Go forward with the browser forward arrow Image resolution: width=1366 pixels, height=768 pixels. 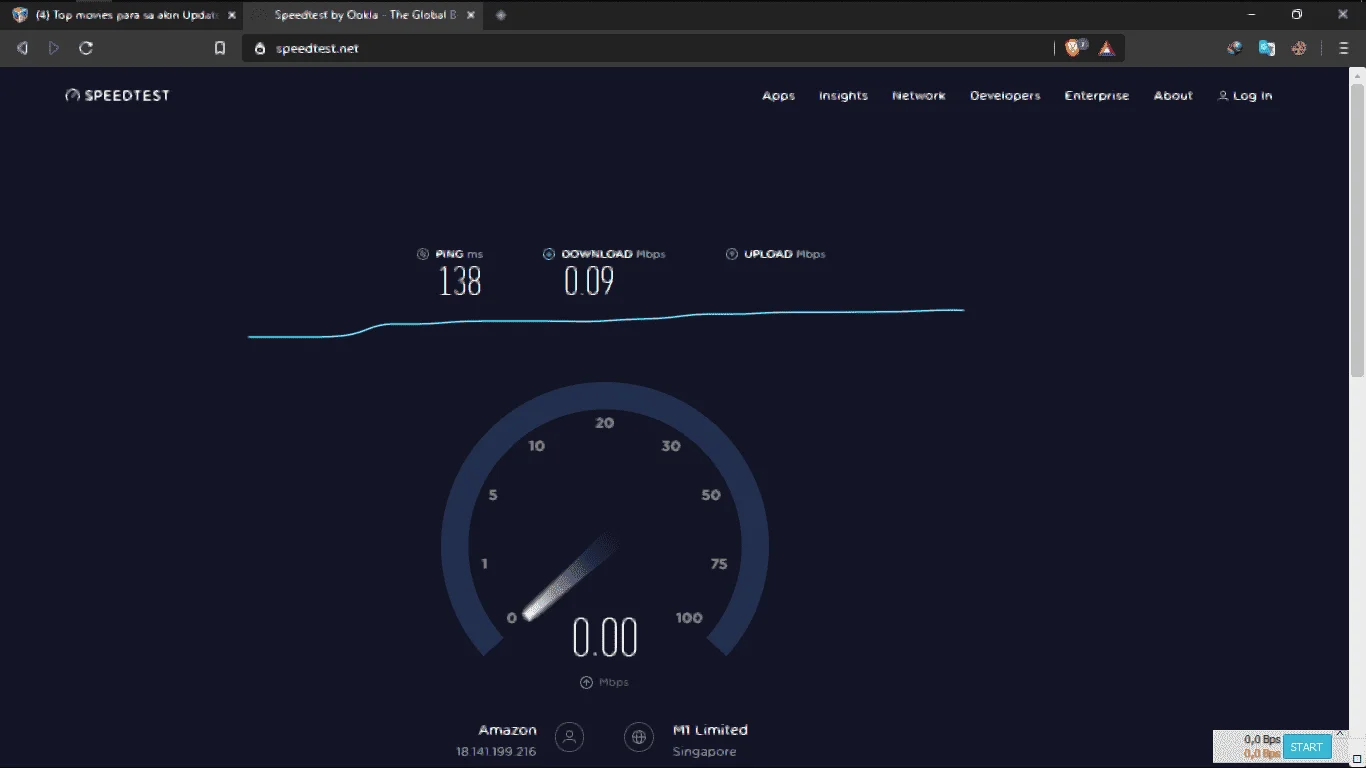[x=54, y=48]
